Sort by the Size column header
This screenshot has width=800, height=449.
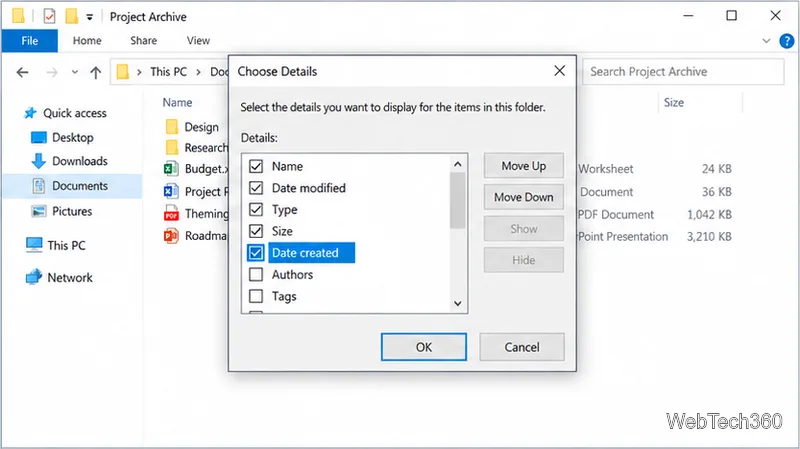click(x=673, y=103)
